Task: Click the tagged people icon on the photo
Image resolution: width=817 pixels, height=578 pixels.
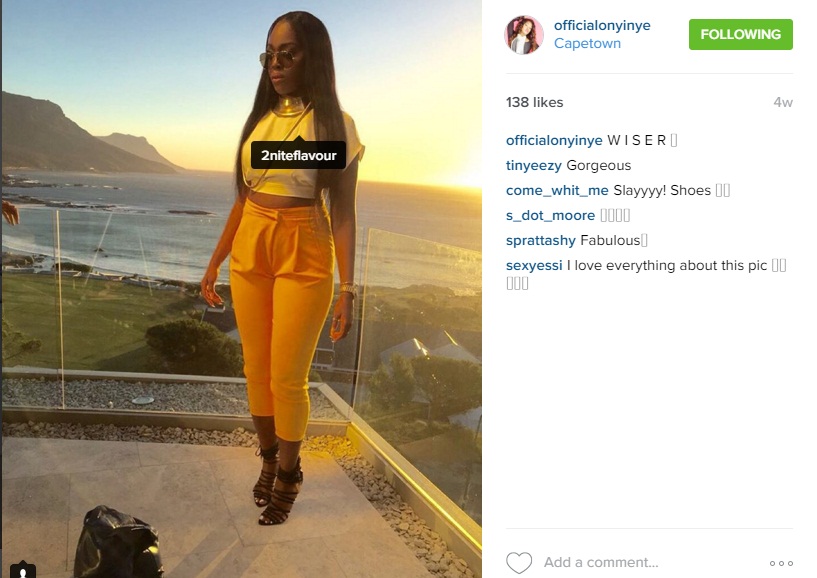Action: (x=23, y=571)
